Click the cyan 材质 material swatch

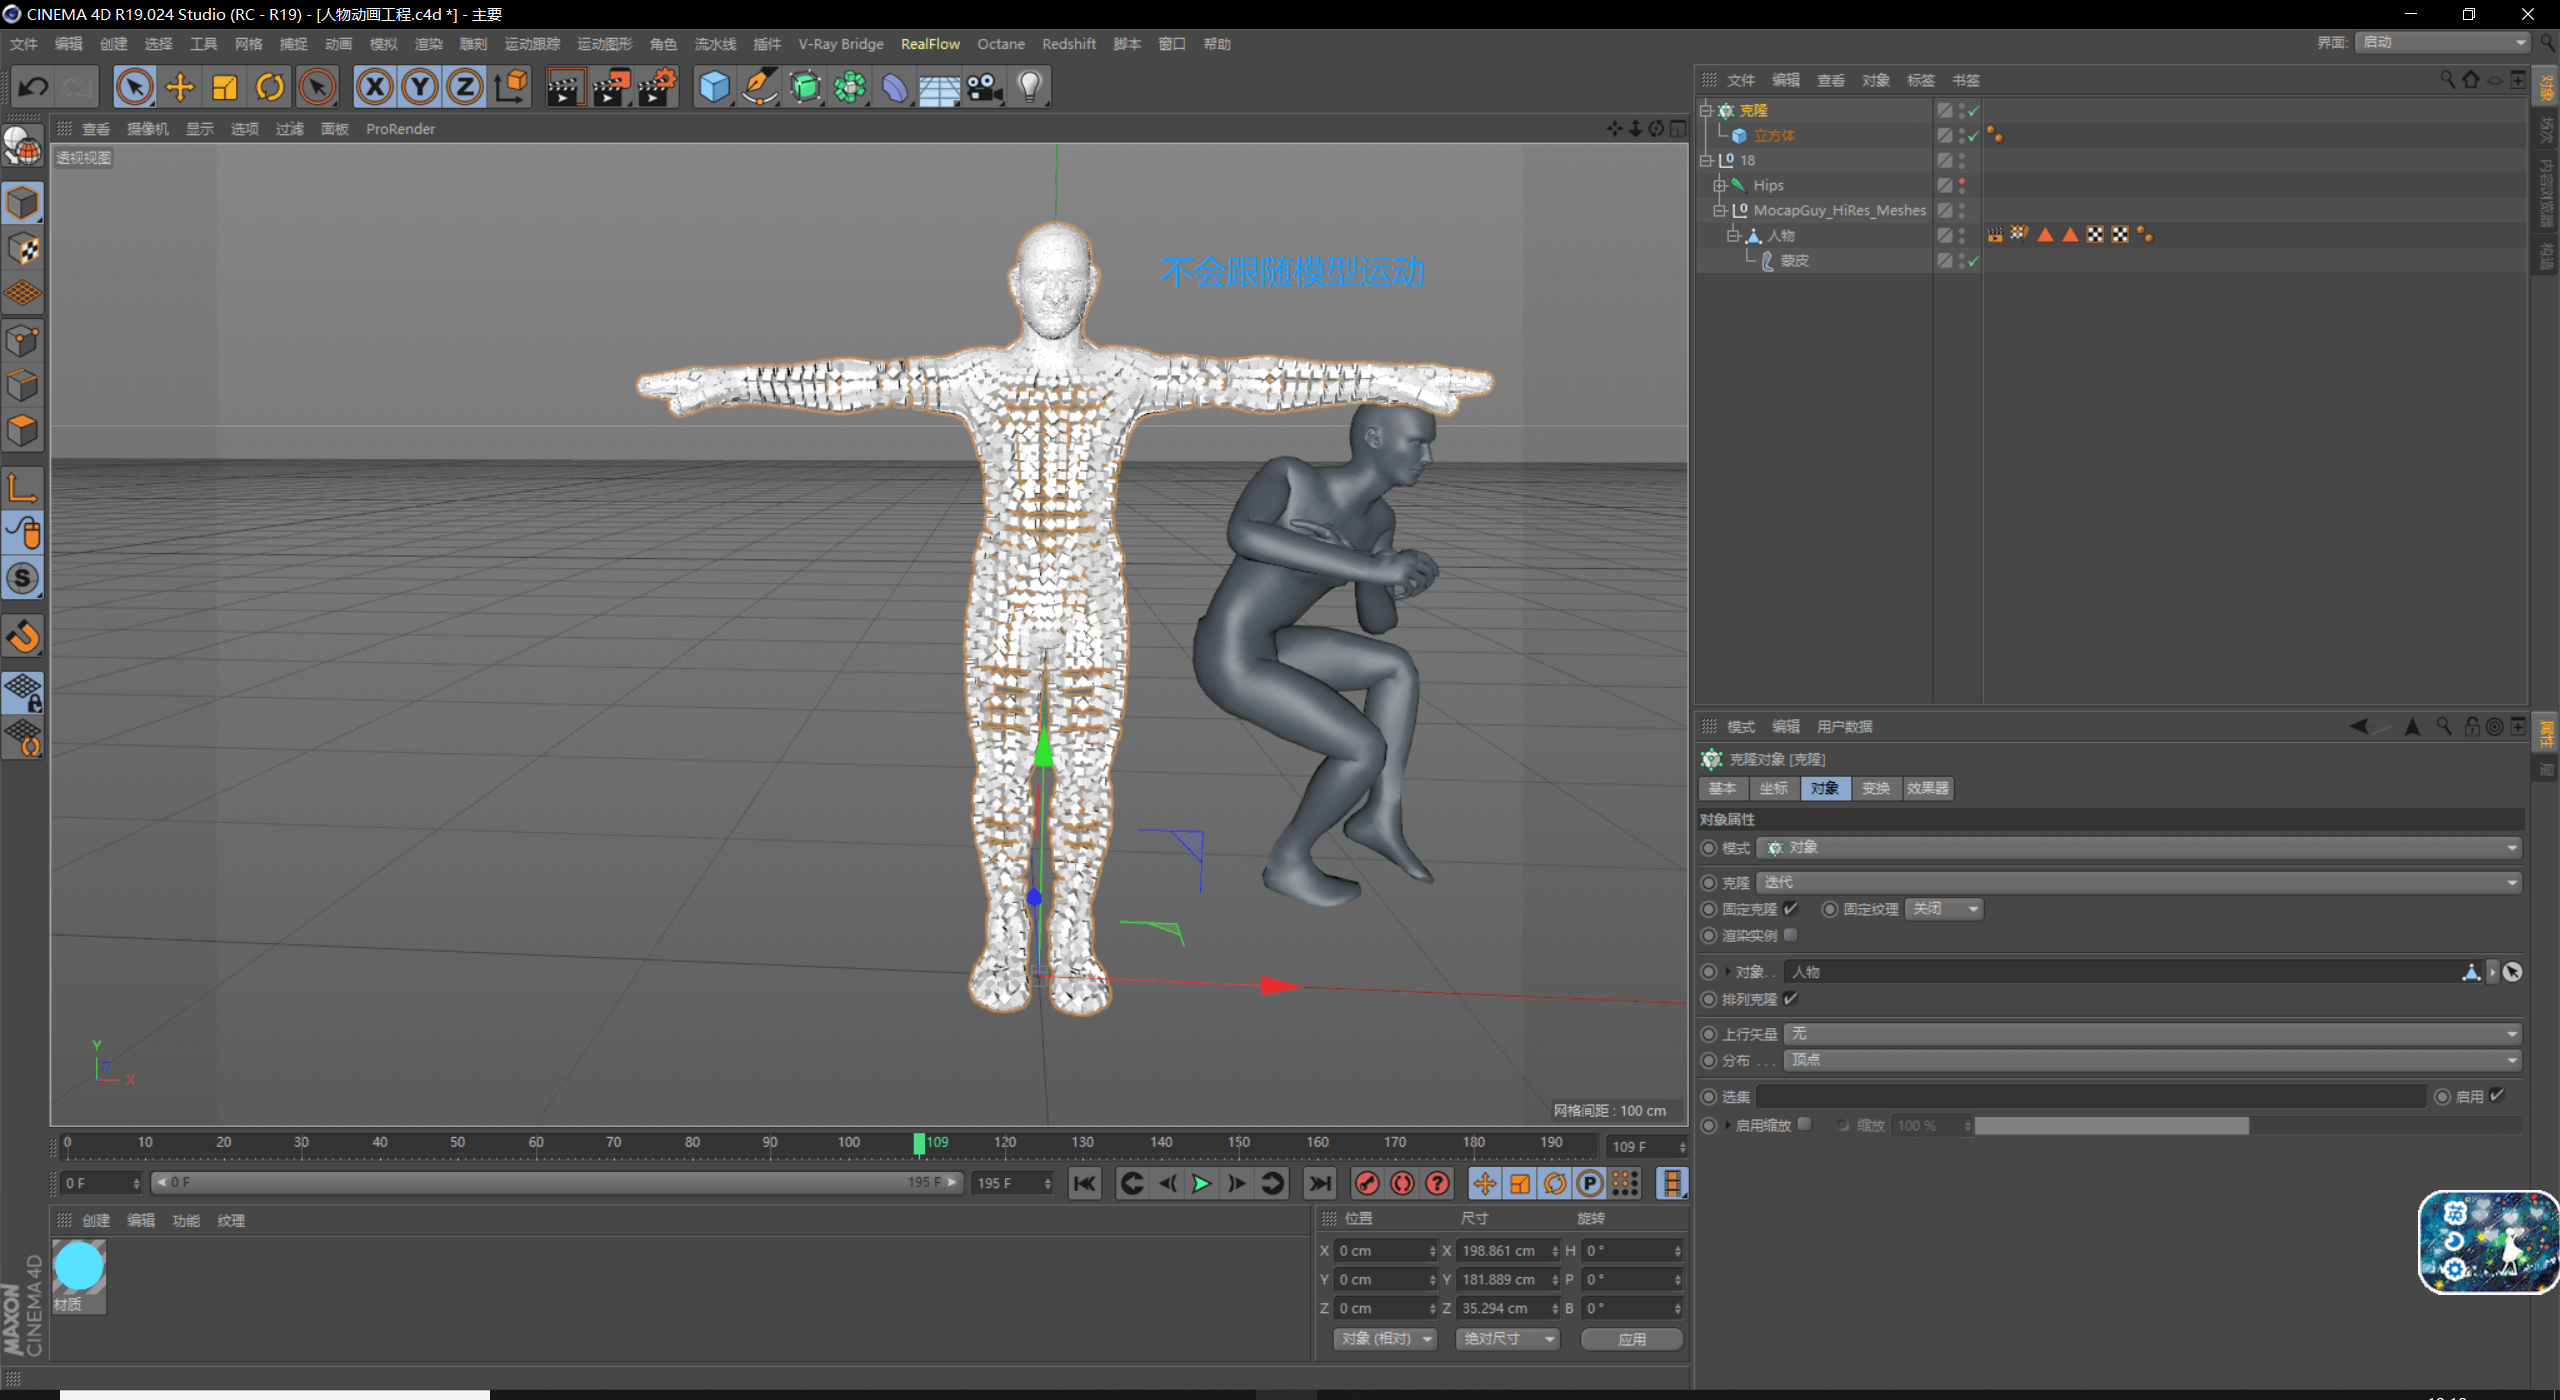pyautogui.click(x=79, y=1267)
